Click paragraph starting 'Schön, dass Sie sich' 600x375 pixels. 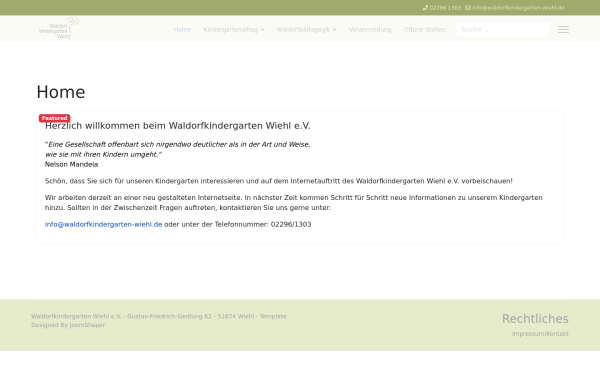click(279, 181)
